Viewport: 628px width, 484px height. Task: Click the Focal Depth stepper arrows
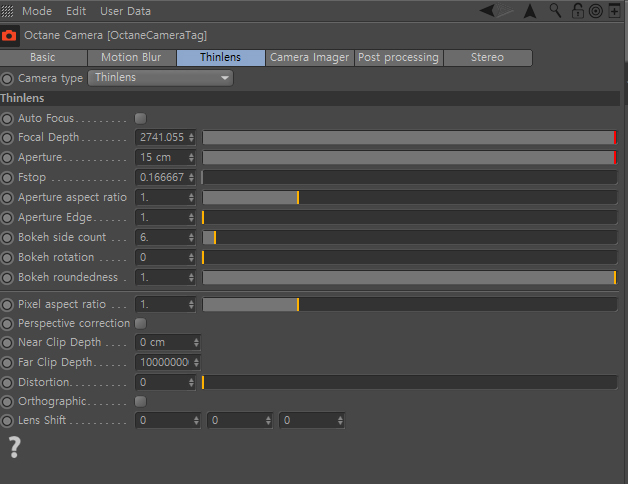tap(191, 137)
